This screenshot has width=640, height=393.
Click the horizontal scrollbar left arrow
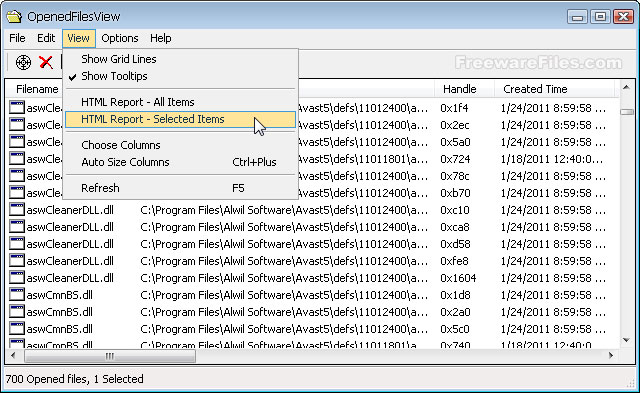[13, 355]
